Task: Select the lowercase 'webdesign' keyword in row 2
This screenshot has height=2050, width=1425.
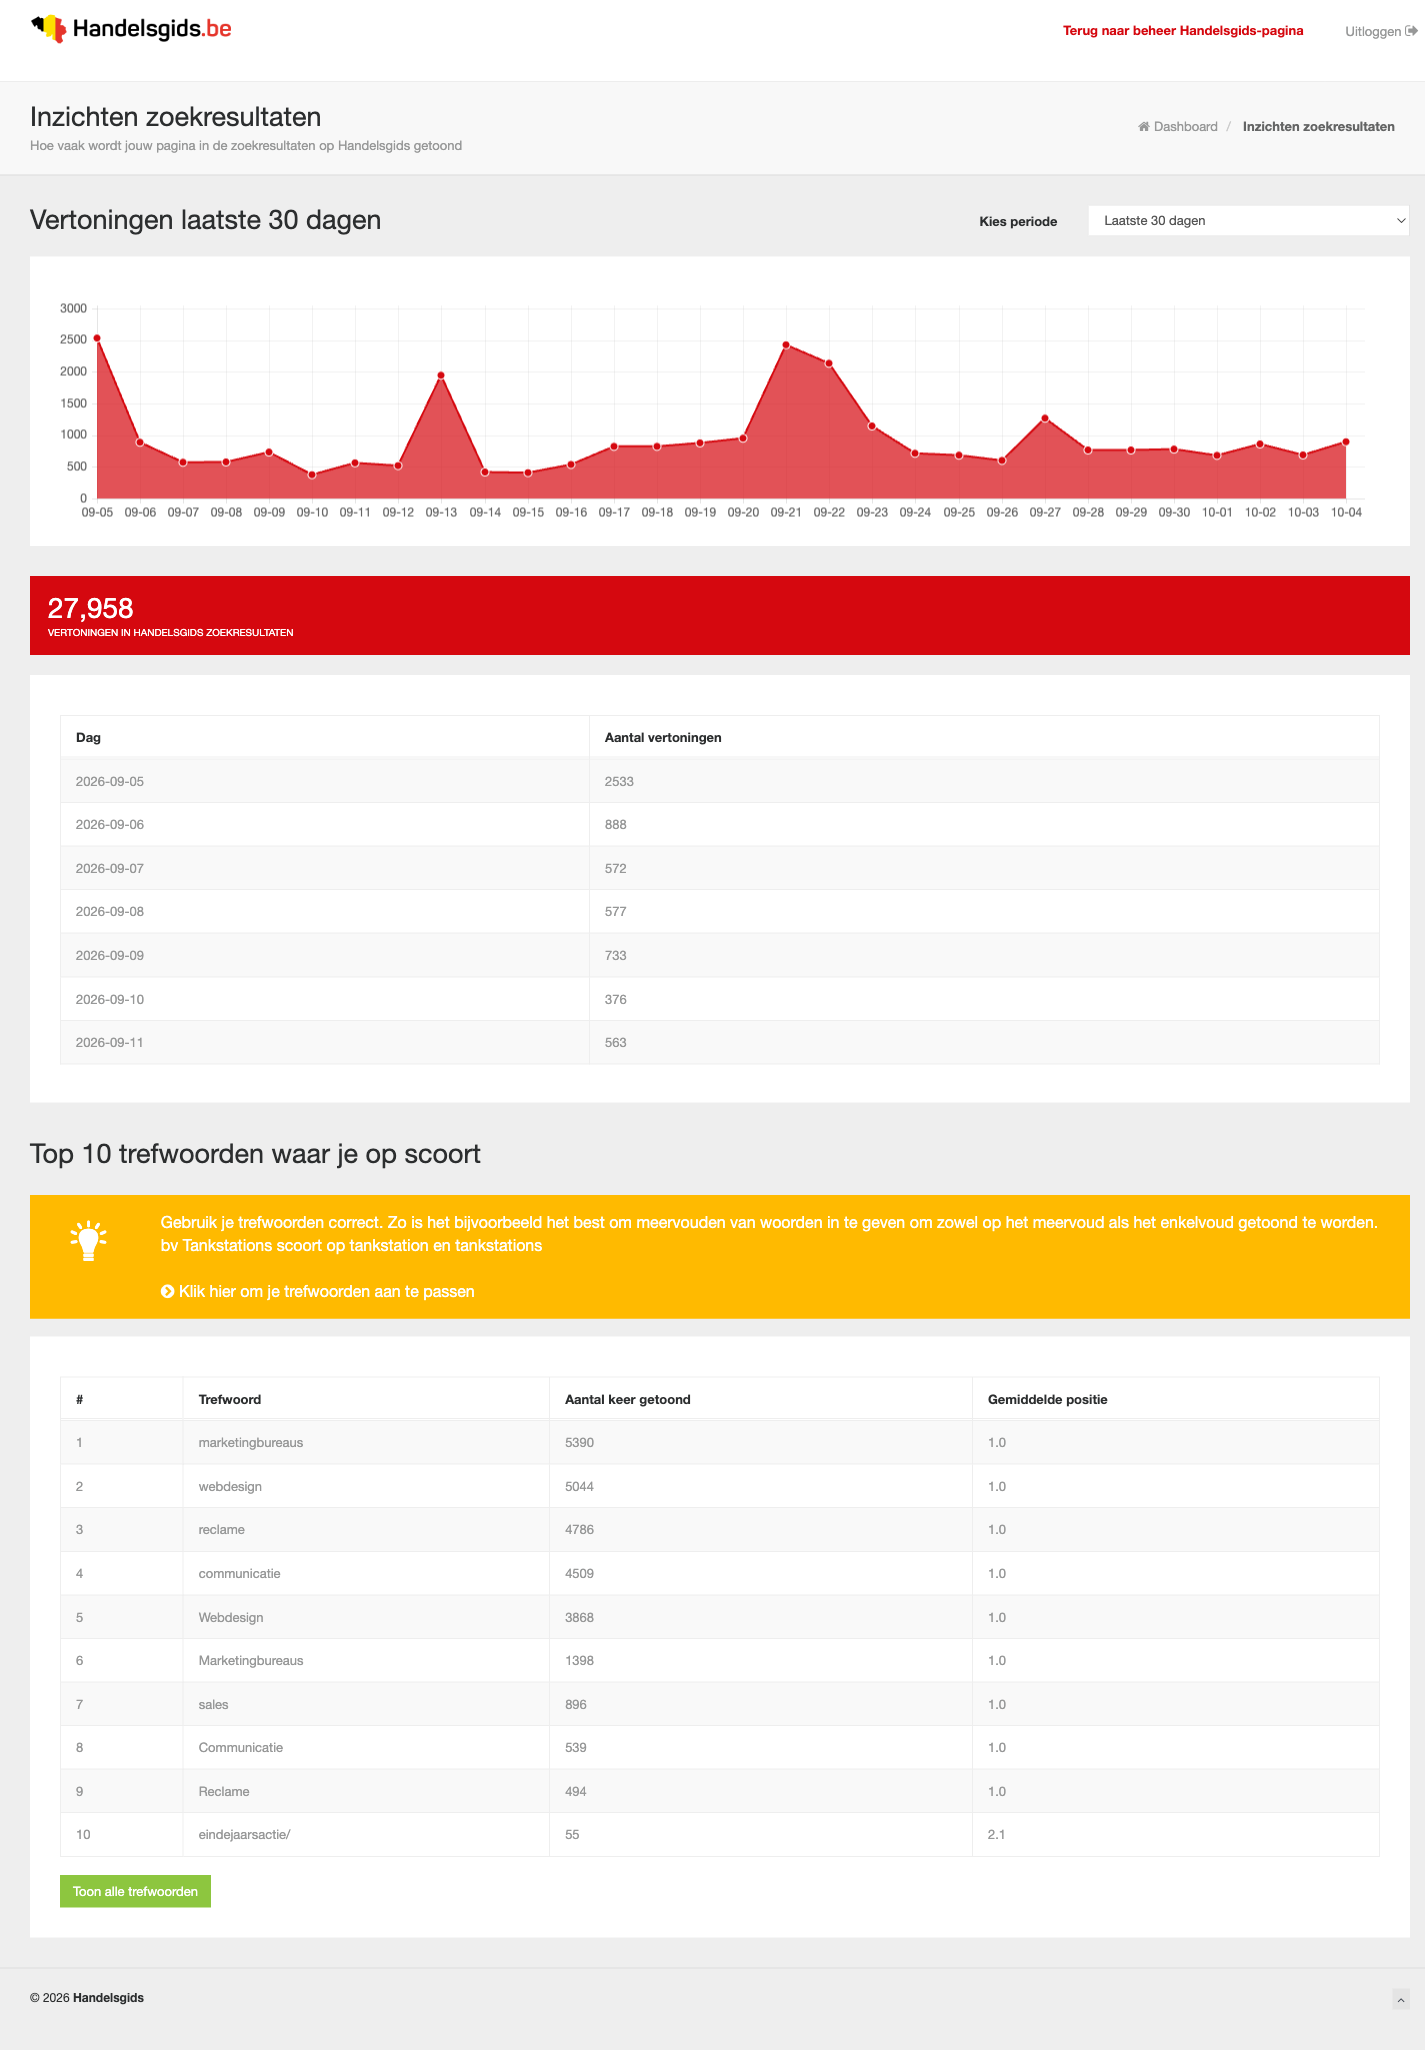Action: (x=230, y=1487)
